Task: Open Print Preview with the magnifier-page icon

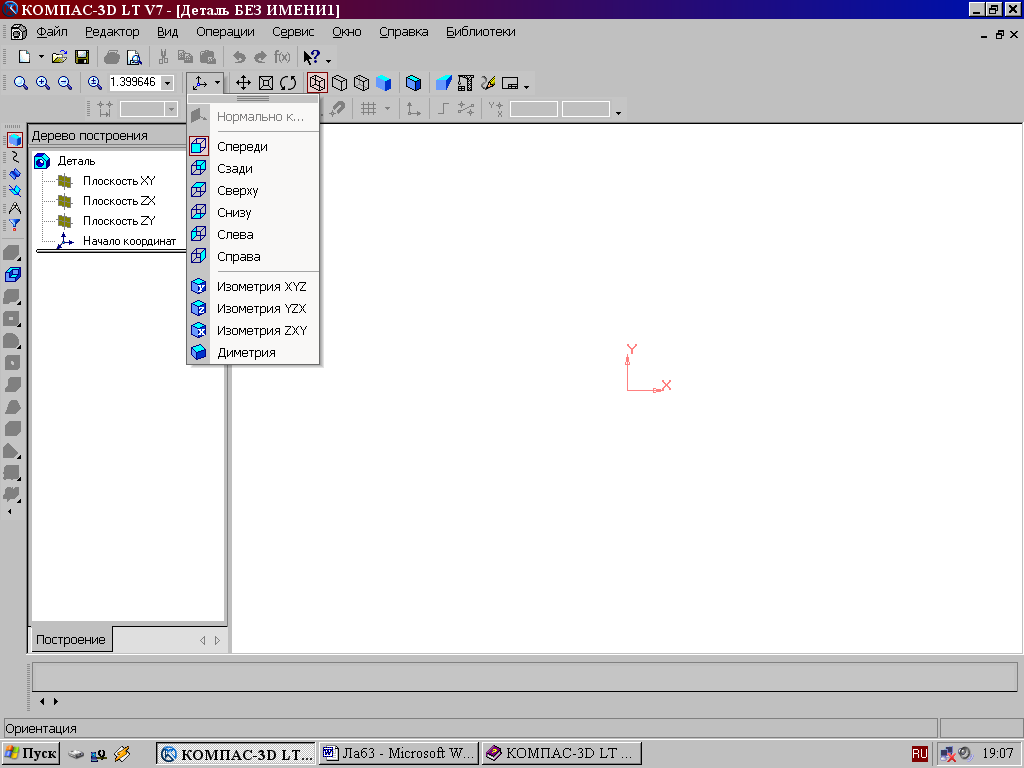Action: [x=134, y=57]
